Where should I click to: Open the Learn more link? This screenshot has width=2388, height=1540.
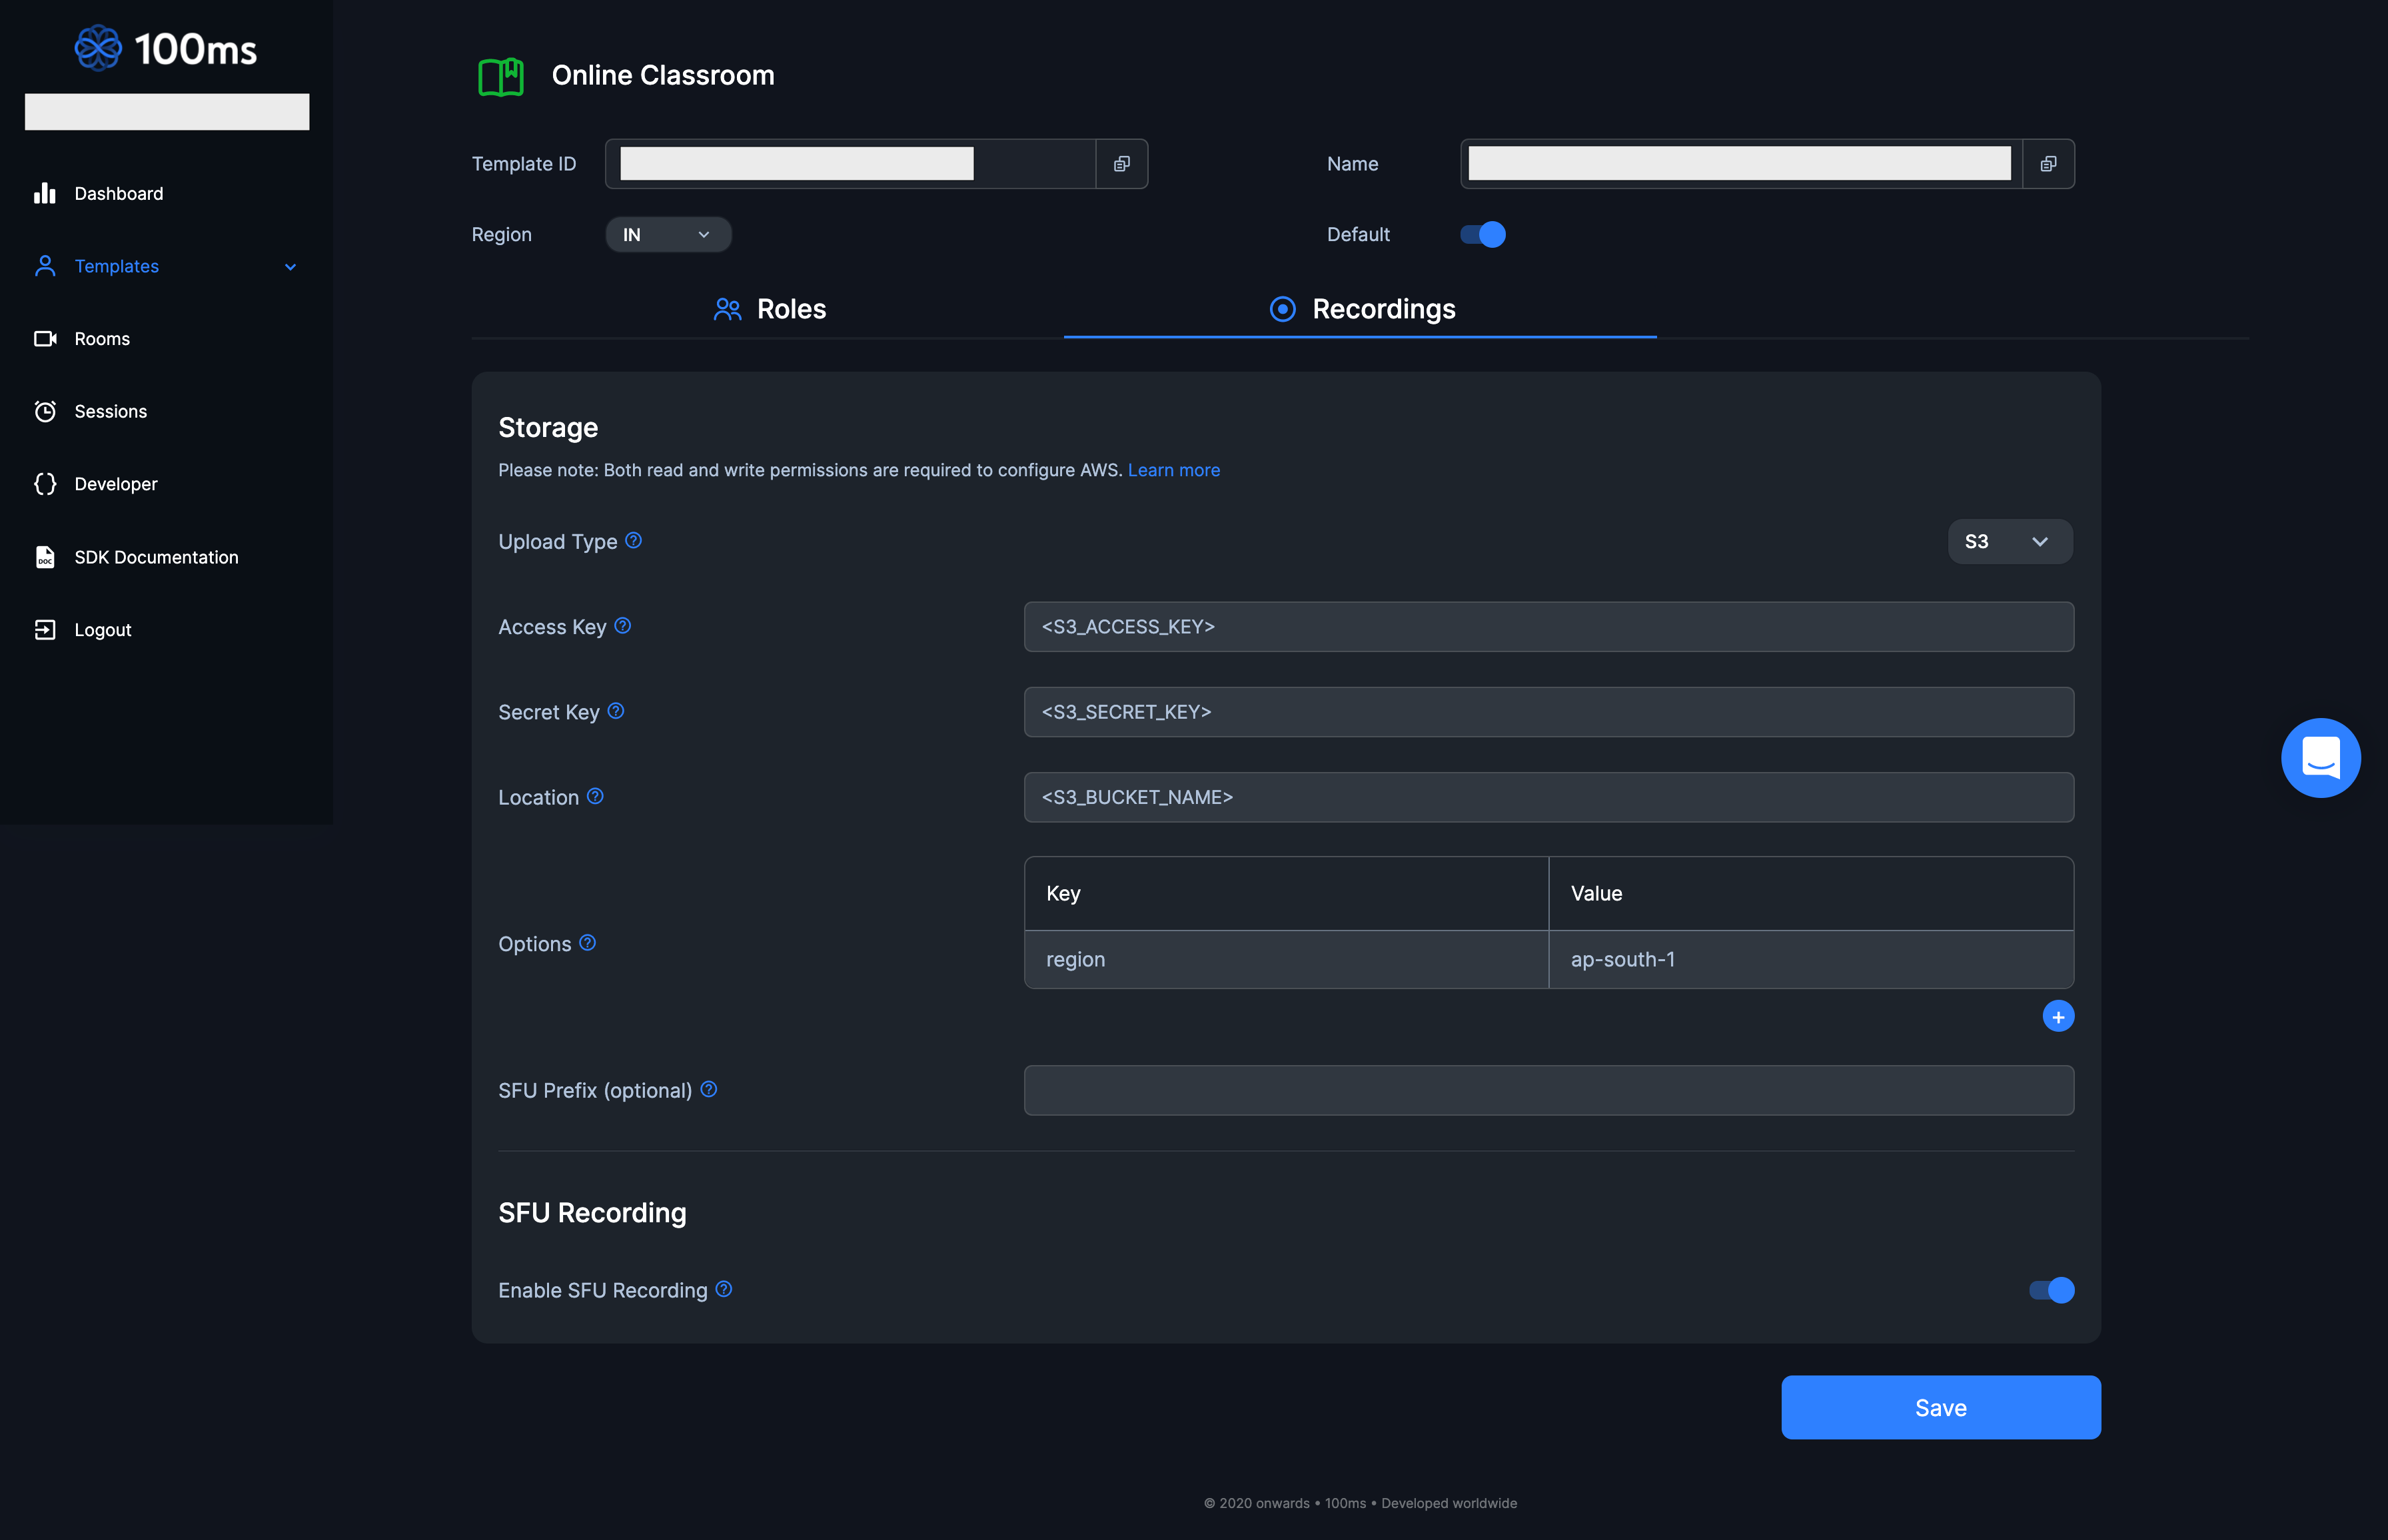(x=1173, y=470)
